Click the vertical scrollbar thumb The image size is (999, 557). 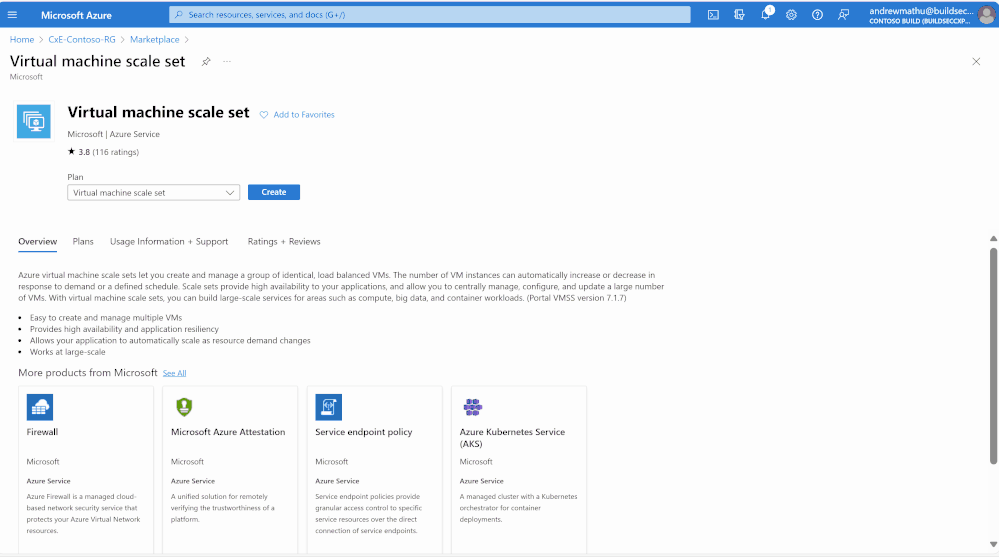pyautogui.click(x=993, y=356)
